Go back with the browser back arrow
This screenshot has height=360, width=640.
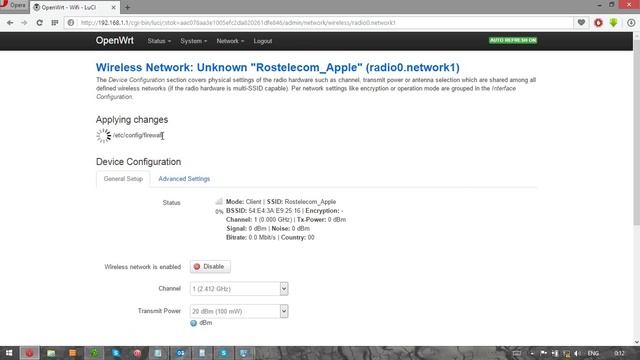coord(10,23)
